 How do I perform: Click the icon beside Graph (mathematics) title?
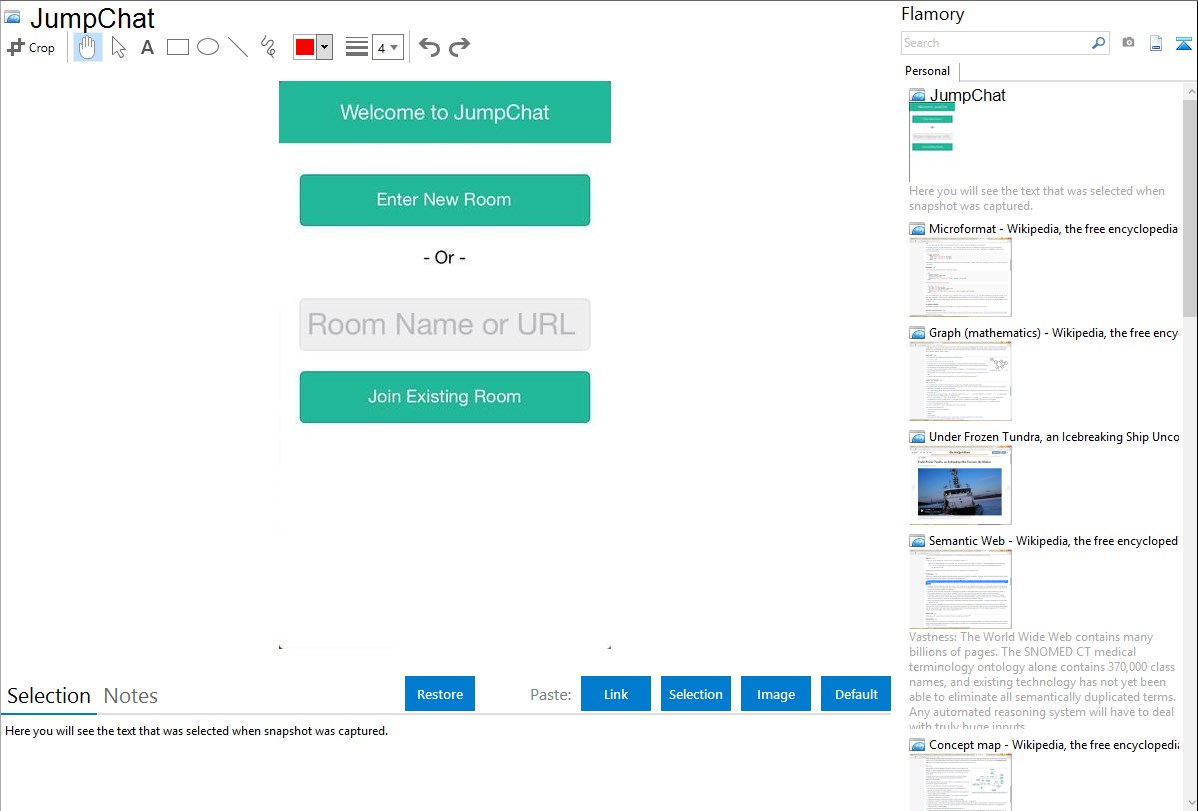[918, 333]
